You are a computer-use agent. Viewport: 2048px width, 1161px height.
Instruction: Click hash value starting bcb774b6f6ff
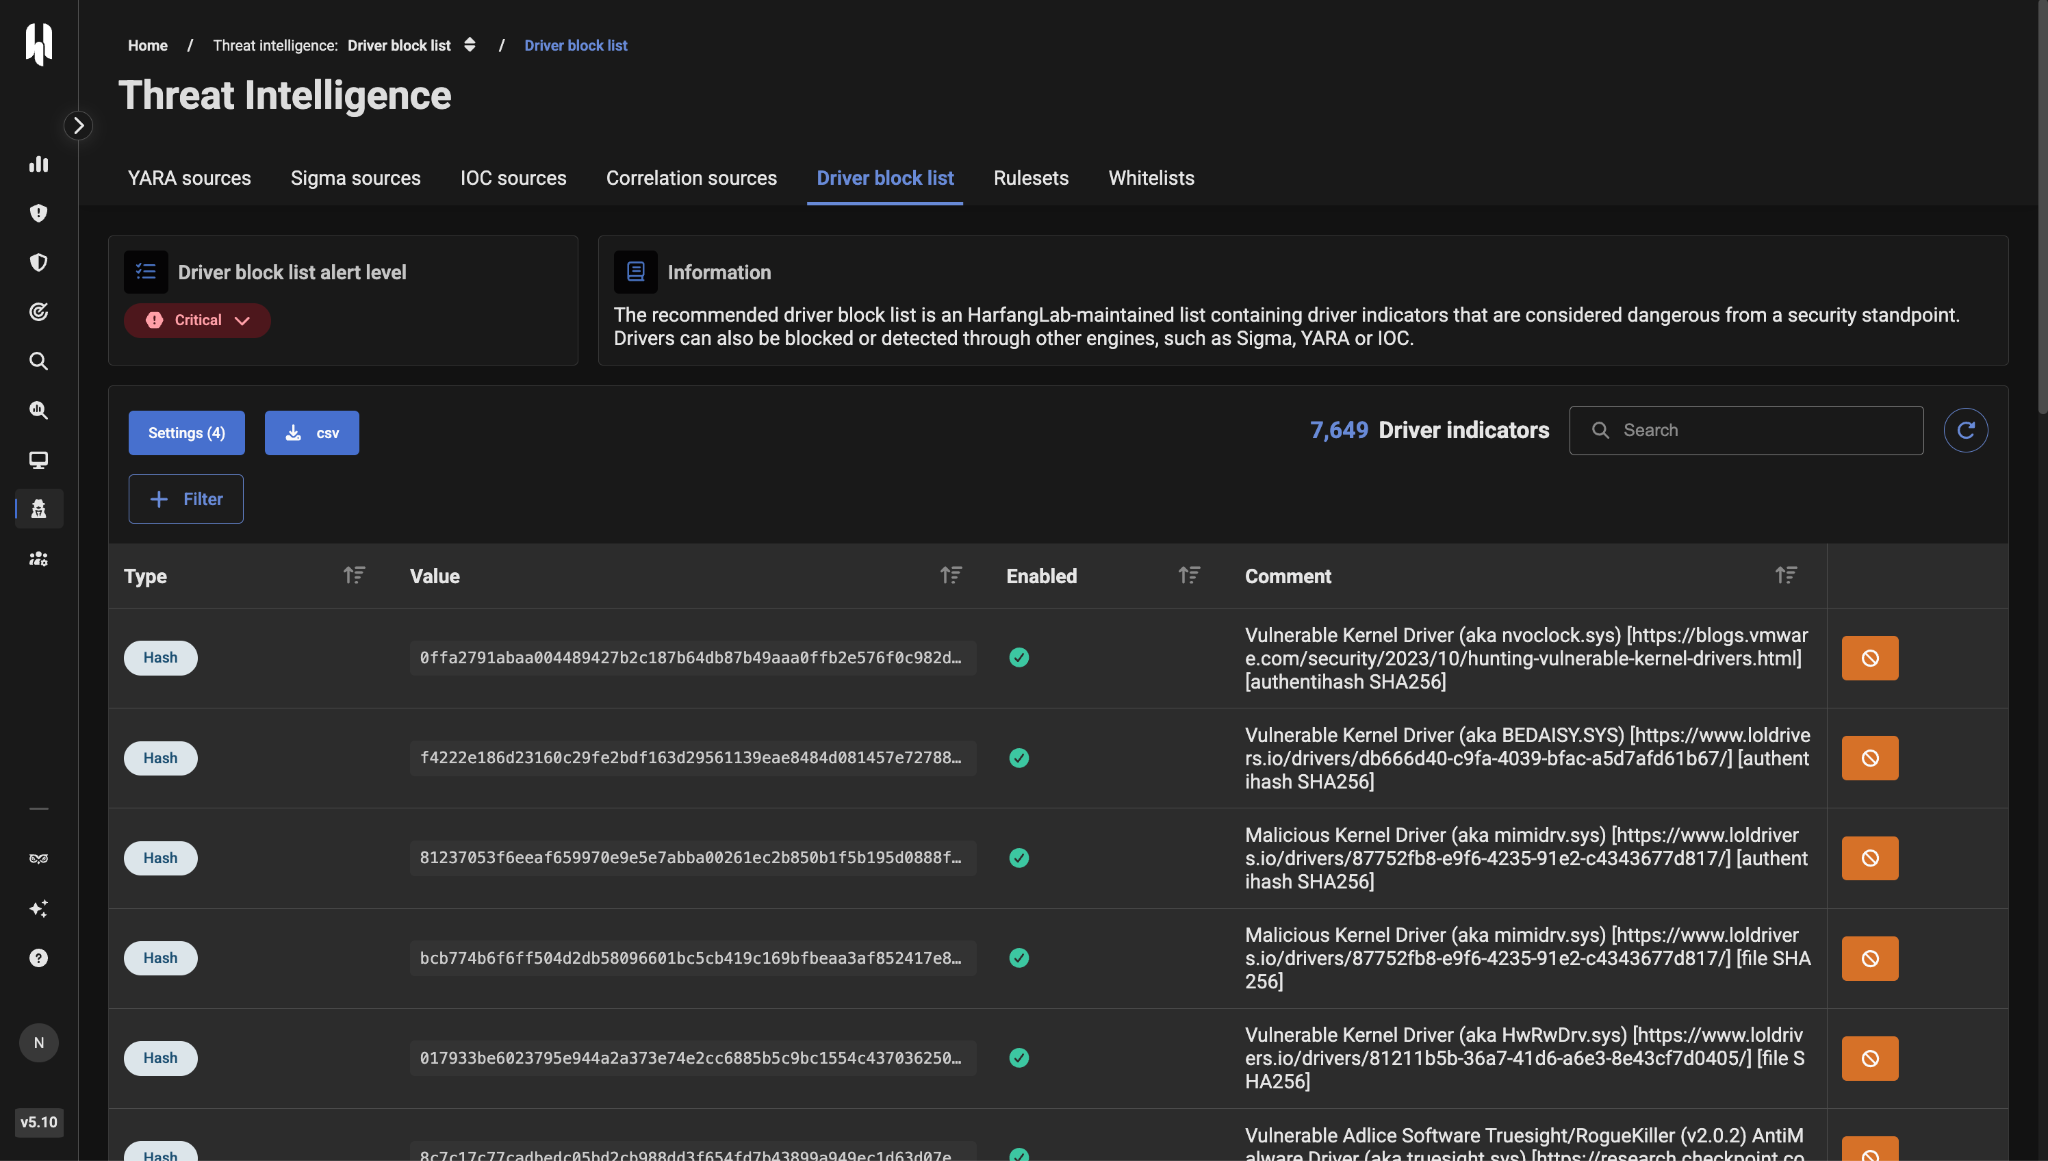point(692,958)
